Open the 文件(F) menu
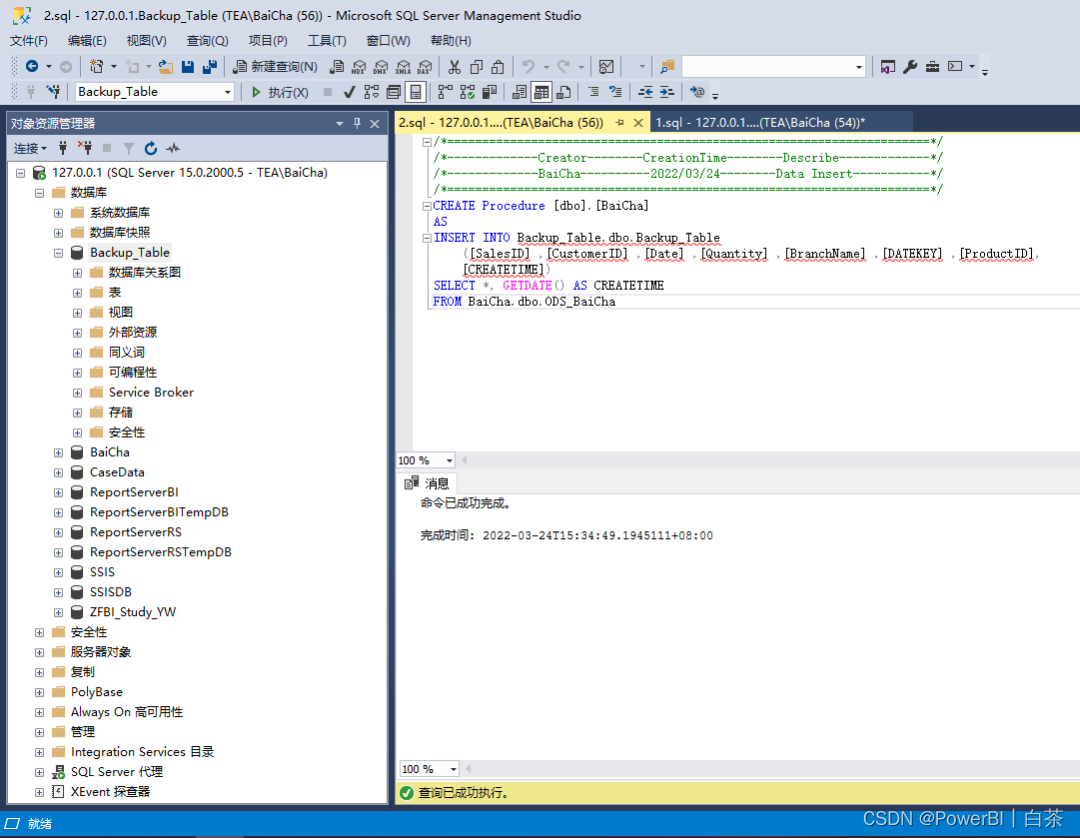 tap(29, 41)
